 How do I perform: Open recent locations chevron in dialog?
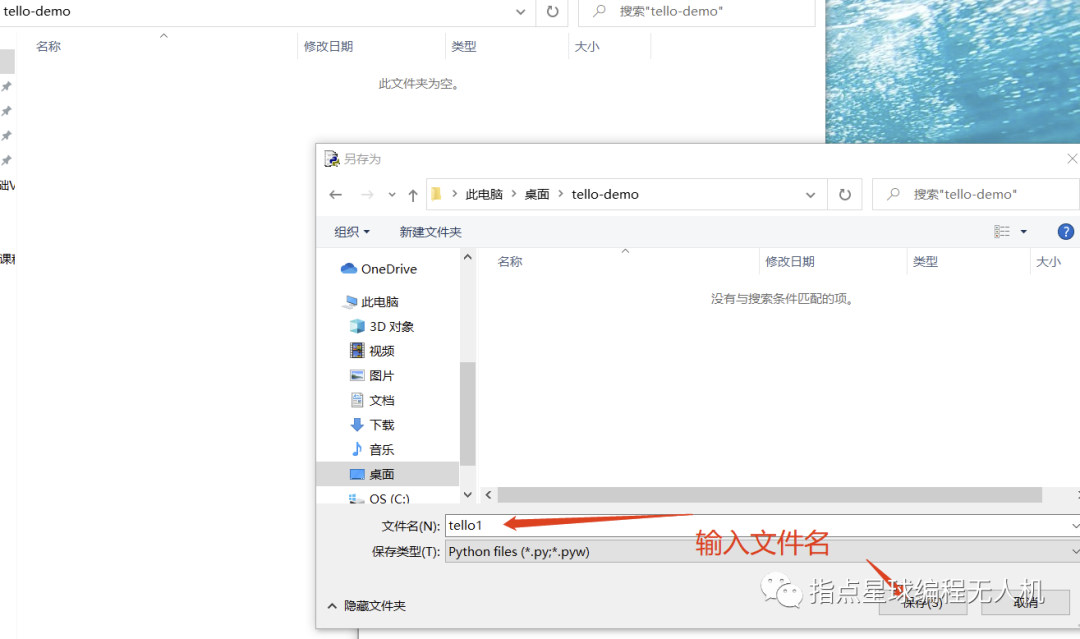(x=392, y=195)
